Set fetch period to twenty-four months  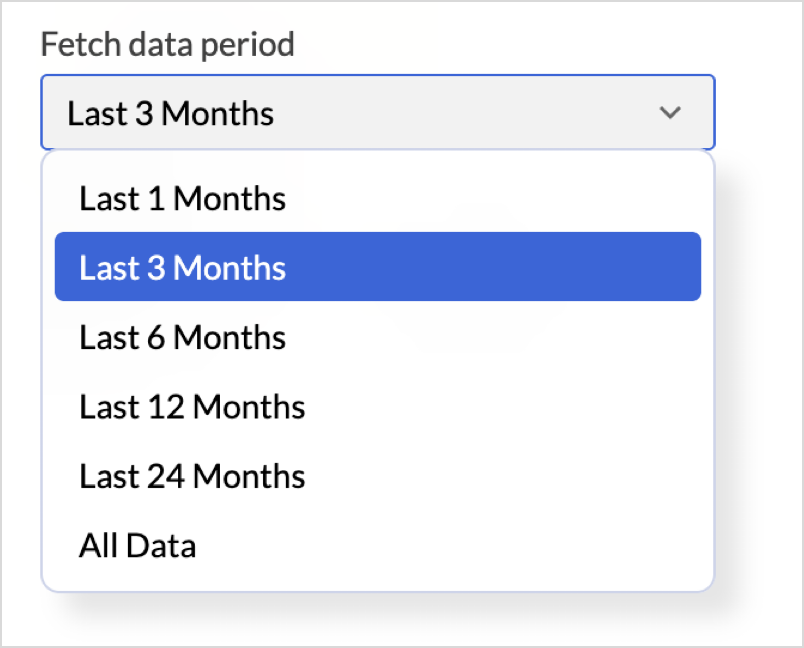click(x=192, y=476)
